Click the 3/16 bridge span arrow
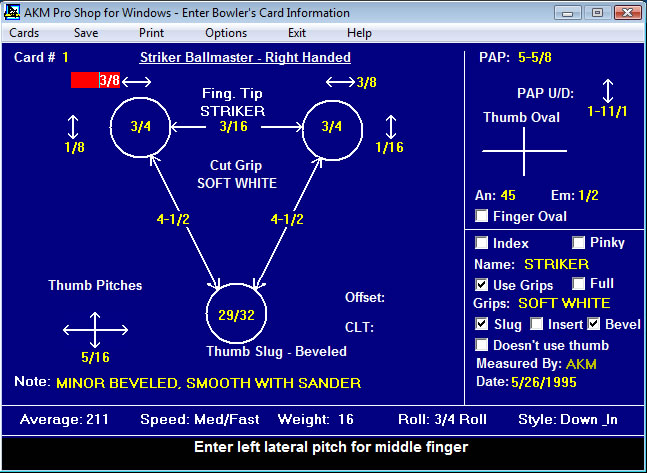 237,127
